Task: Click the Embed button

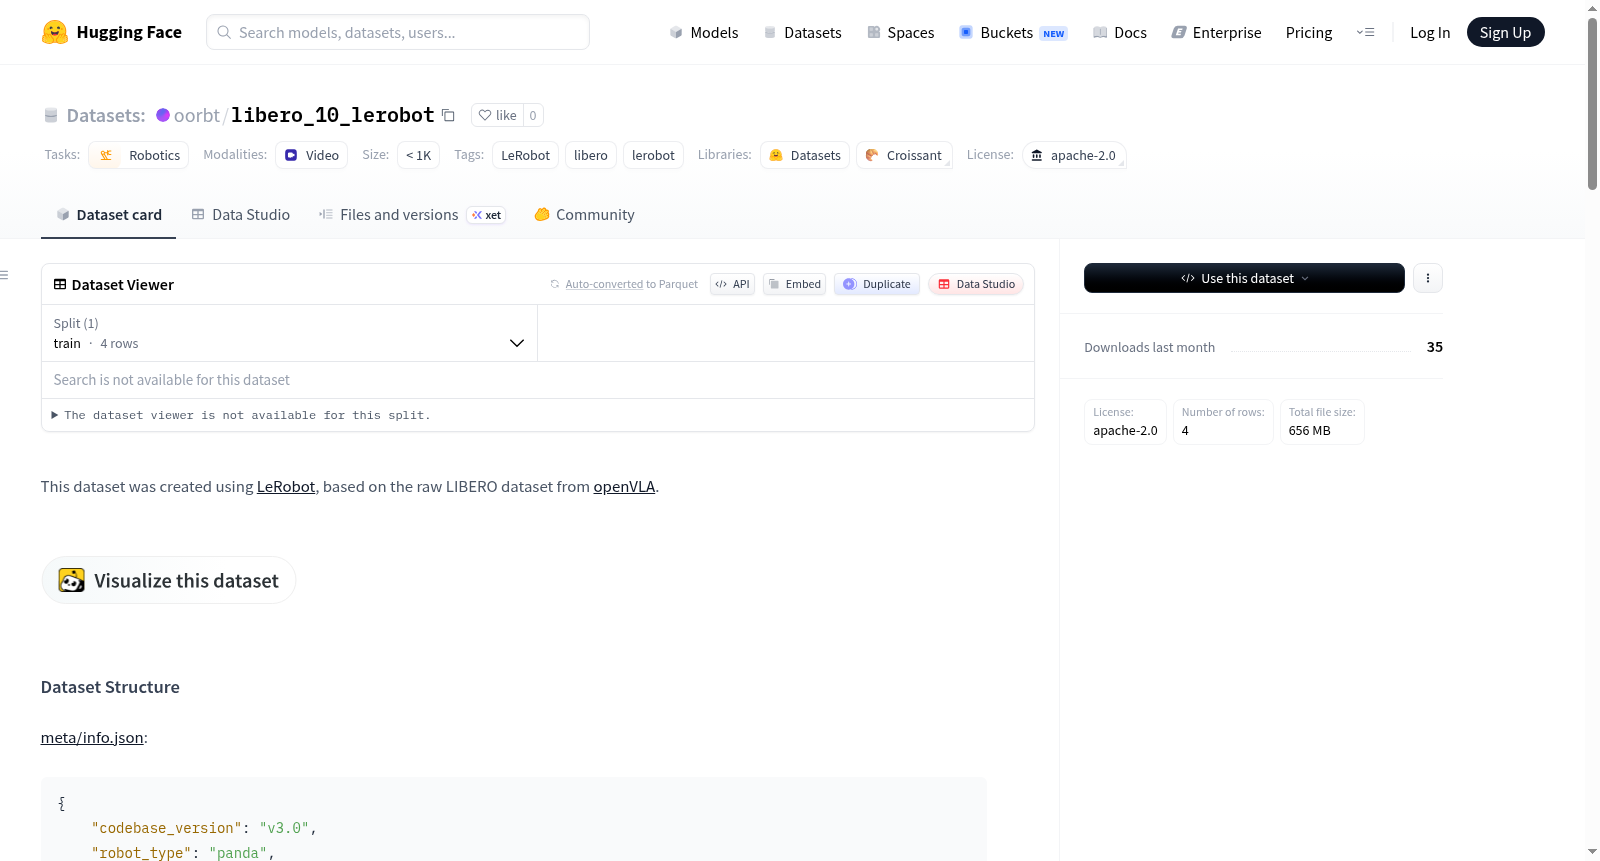Action: coord(794,284)
